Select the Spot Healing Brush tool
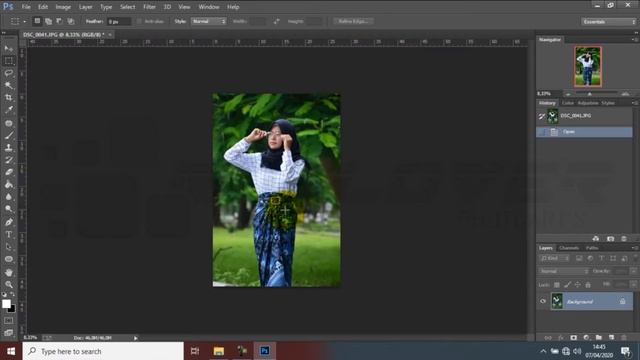 (9, 123)
